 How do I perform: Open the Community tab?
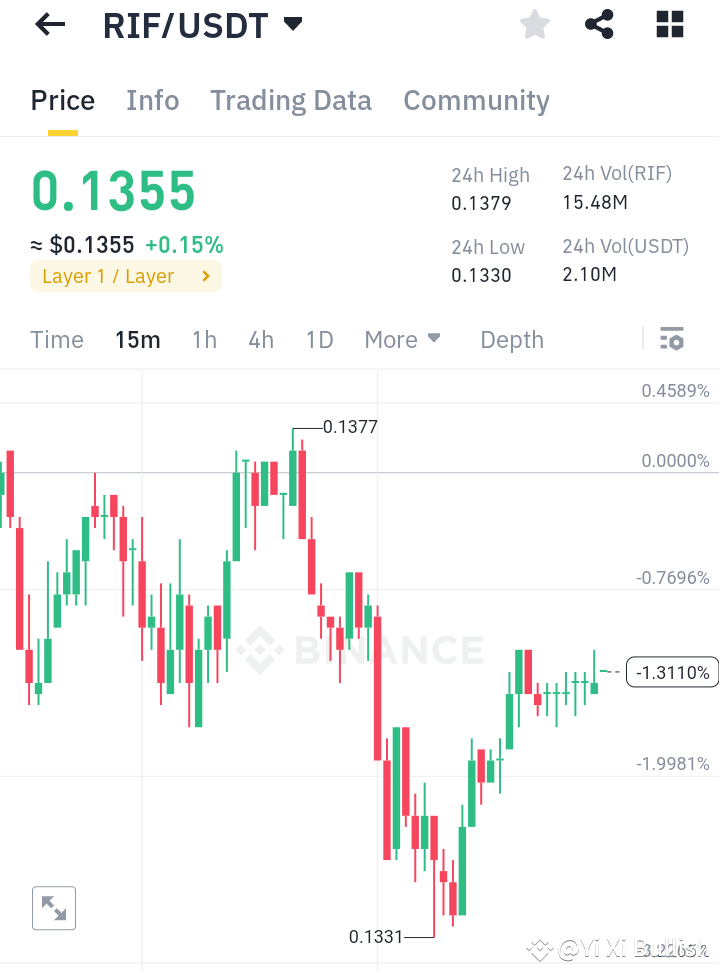tap(476, 100)
